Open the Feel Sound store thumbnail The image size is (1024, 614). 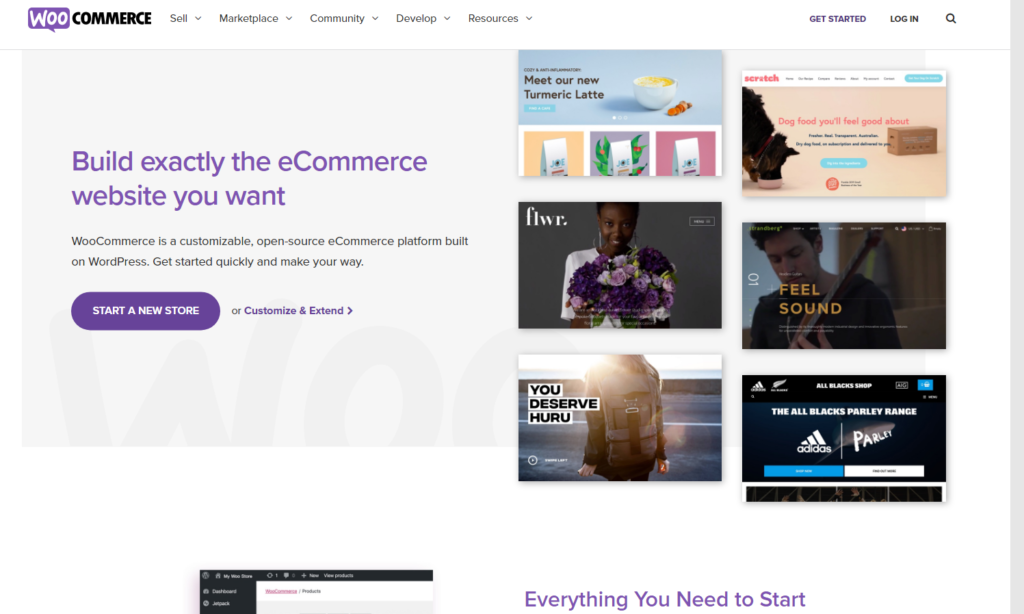pyautogui.click(x=844, y=285)
